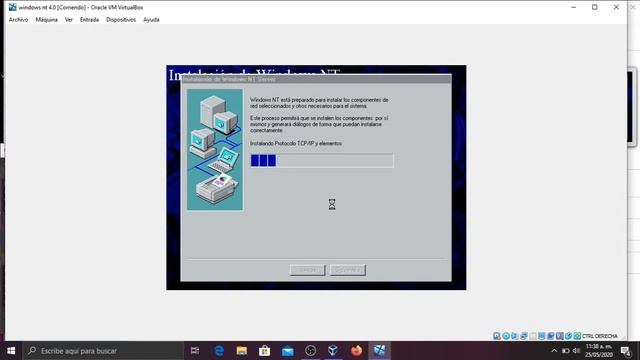Click the TCP/IP installation progress bar

[x=322, y=160]
